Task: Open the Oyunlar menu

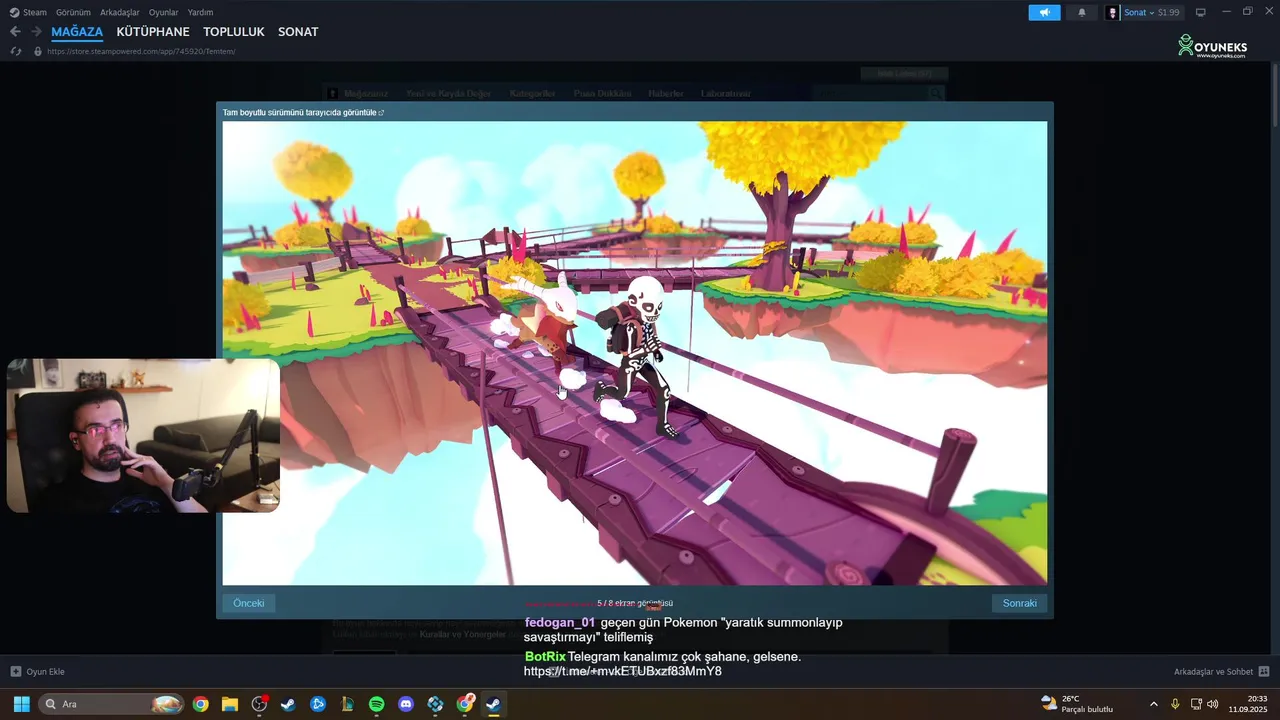Action: click(163, 12)
